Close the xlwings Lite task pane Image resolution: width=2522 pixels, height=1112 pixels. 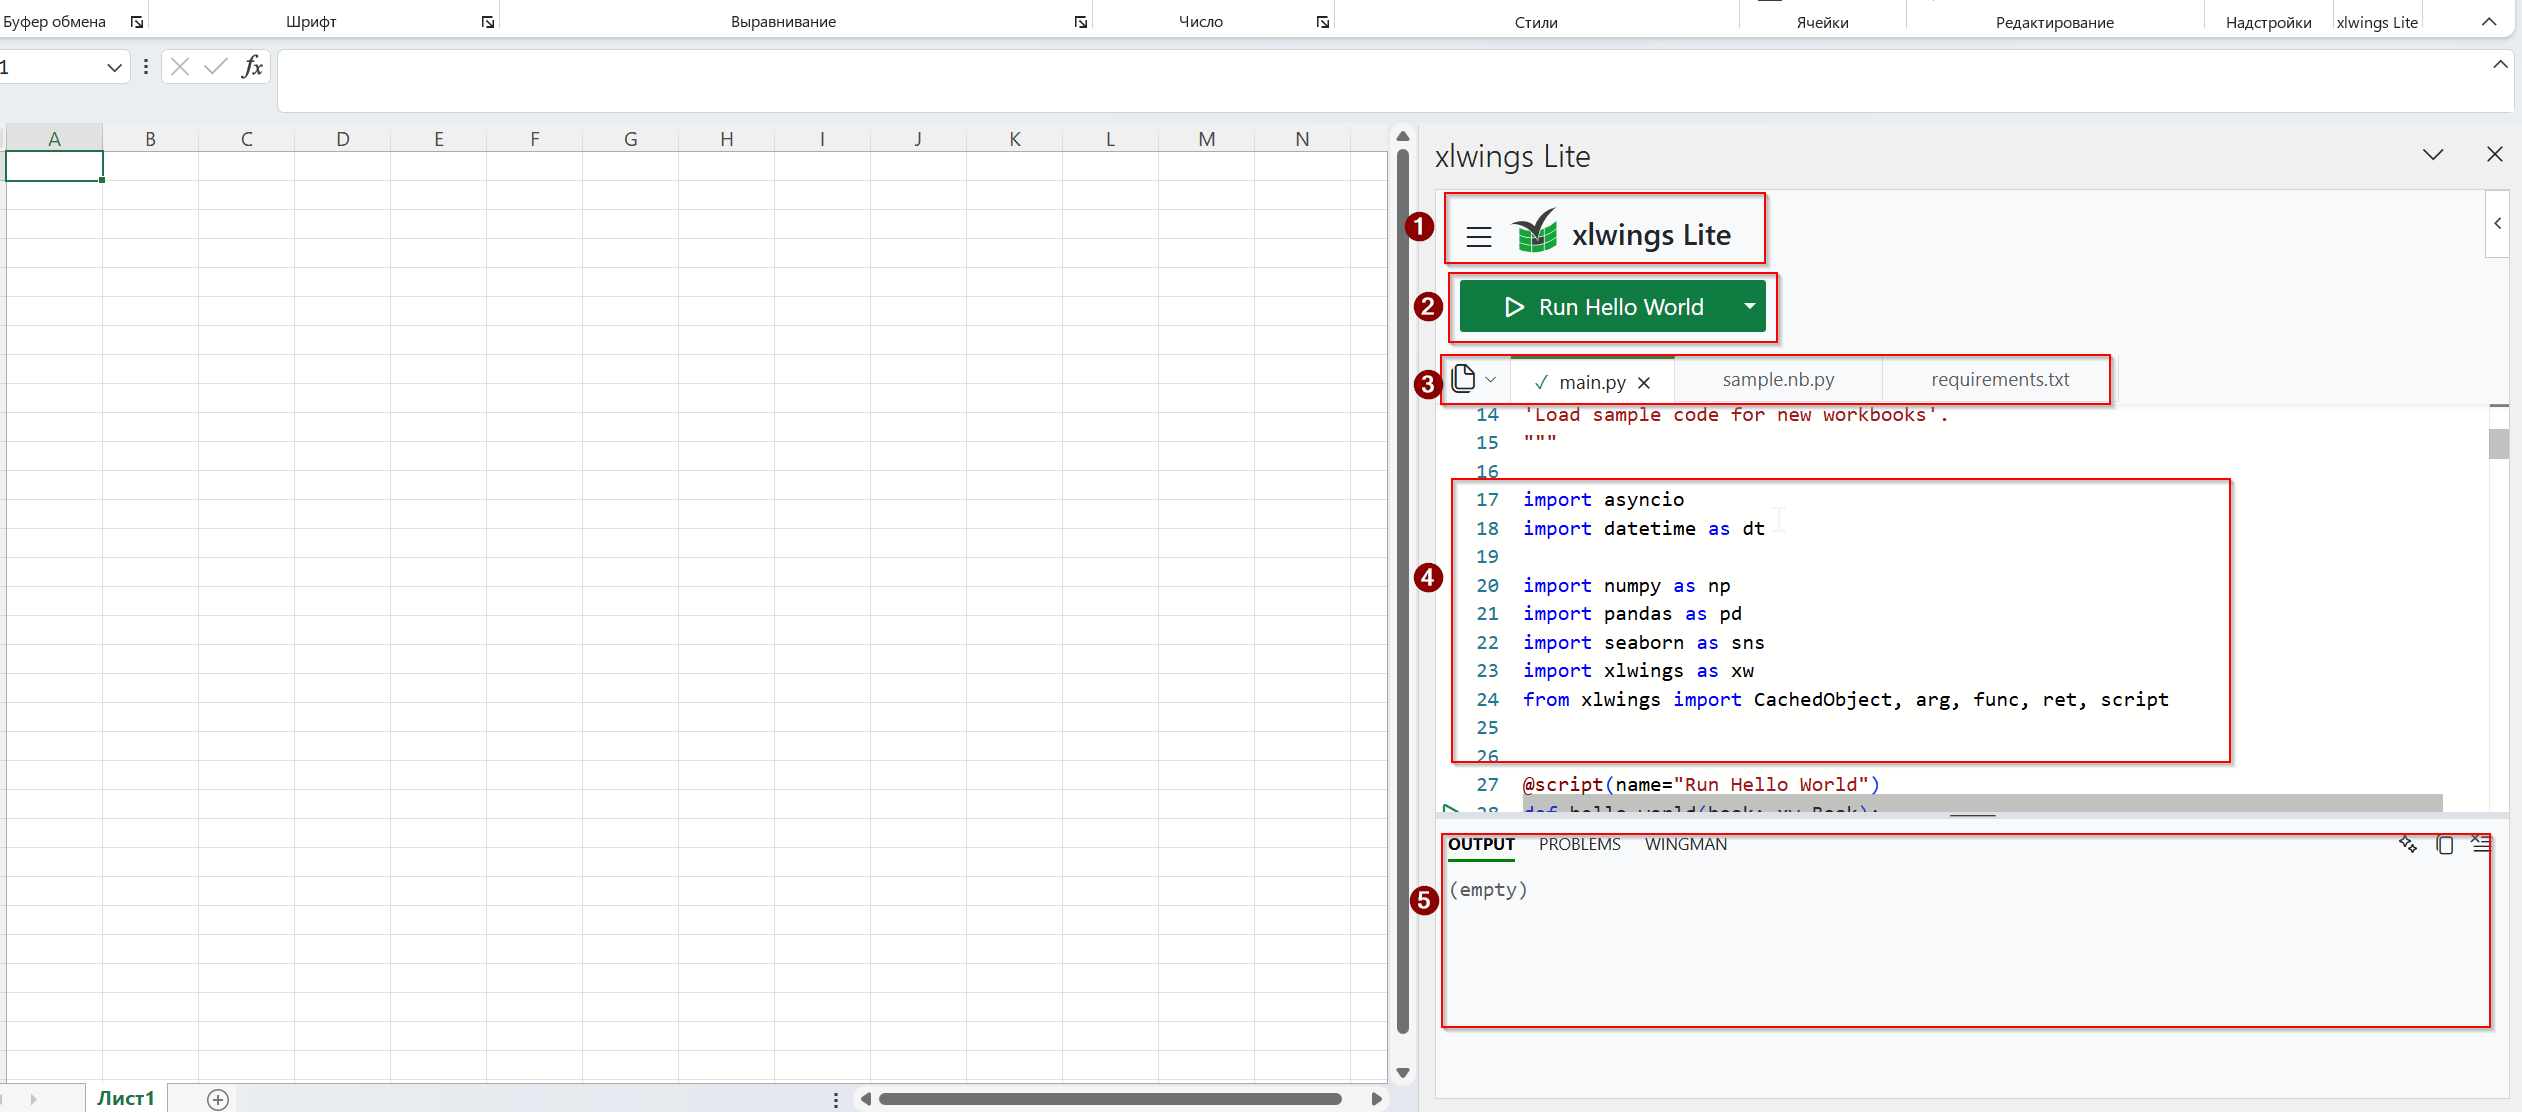[2495, 154]
